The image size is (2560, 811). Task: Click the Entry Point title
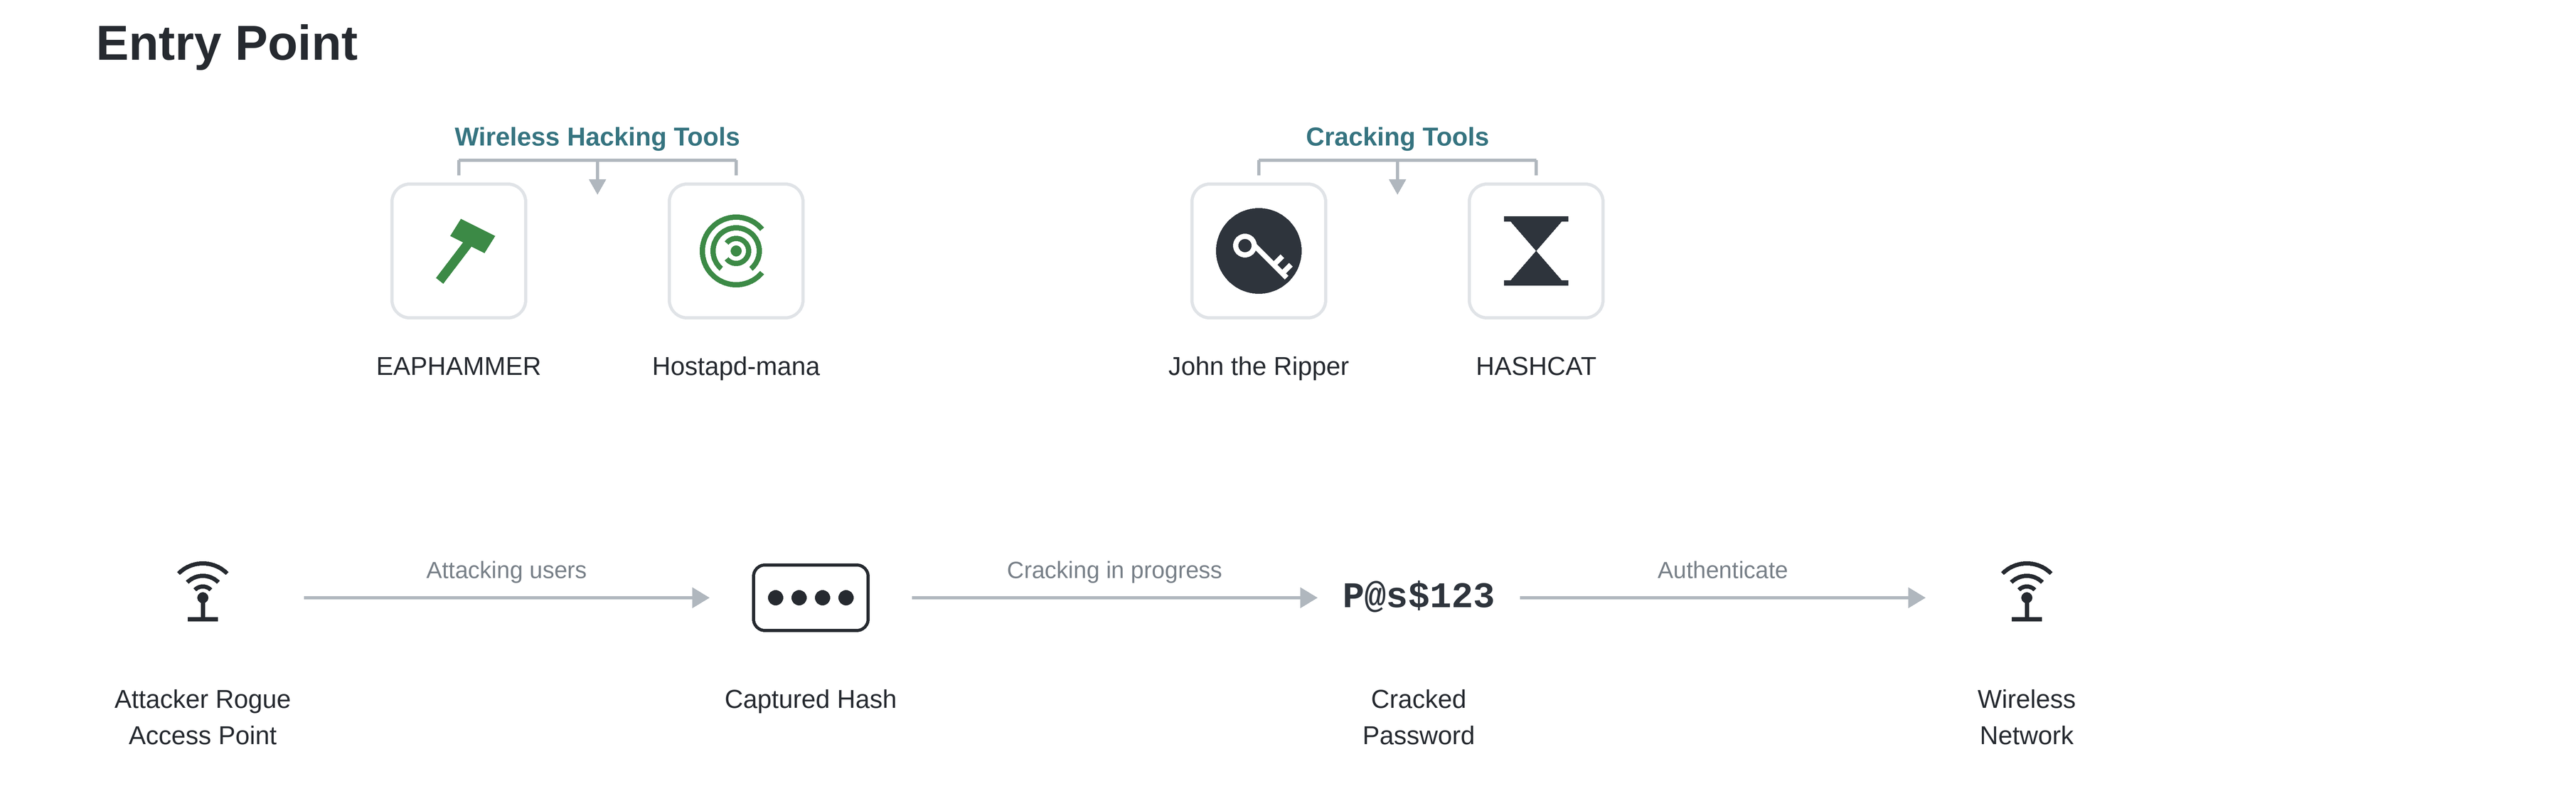pos(226,44)
